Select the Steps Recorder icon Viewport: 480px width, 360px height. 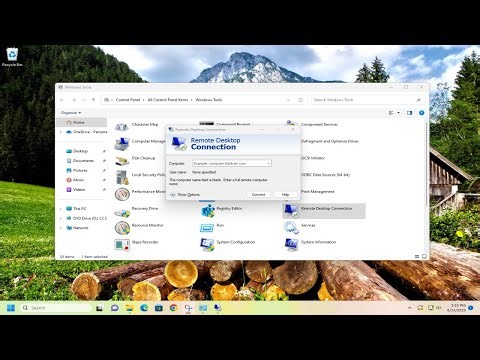point(122,245)
